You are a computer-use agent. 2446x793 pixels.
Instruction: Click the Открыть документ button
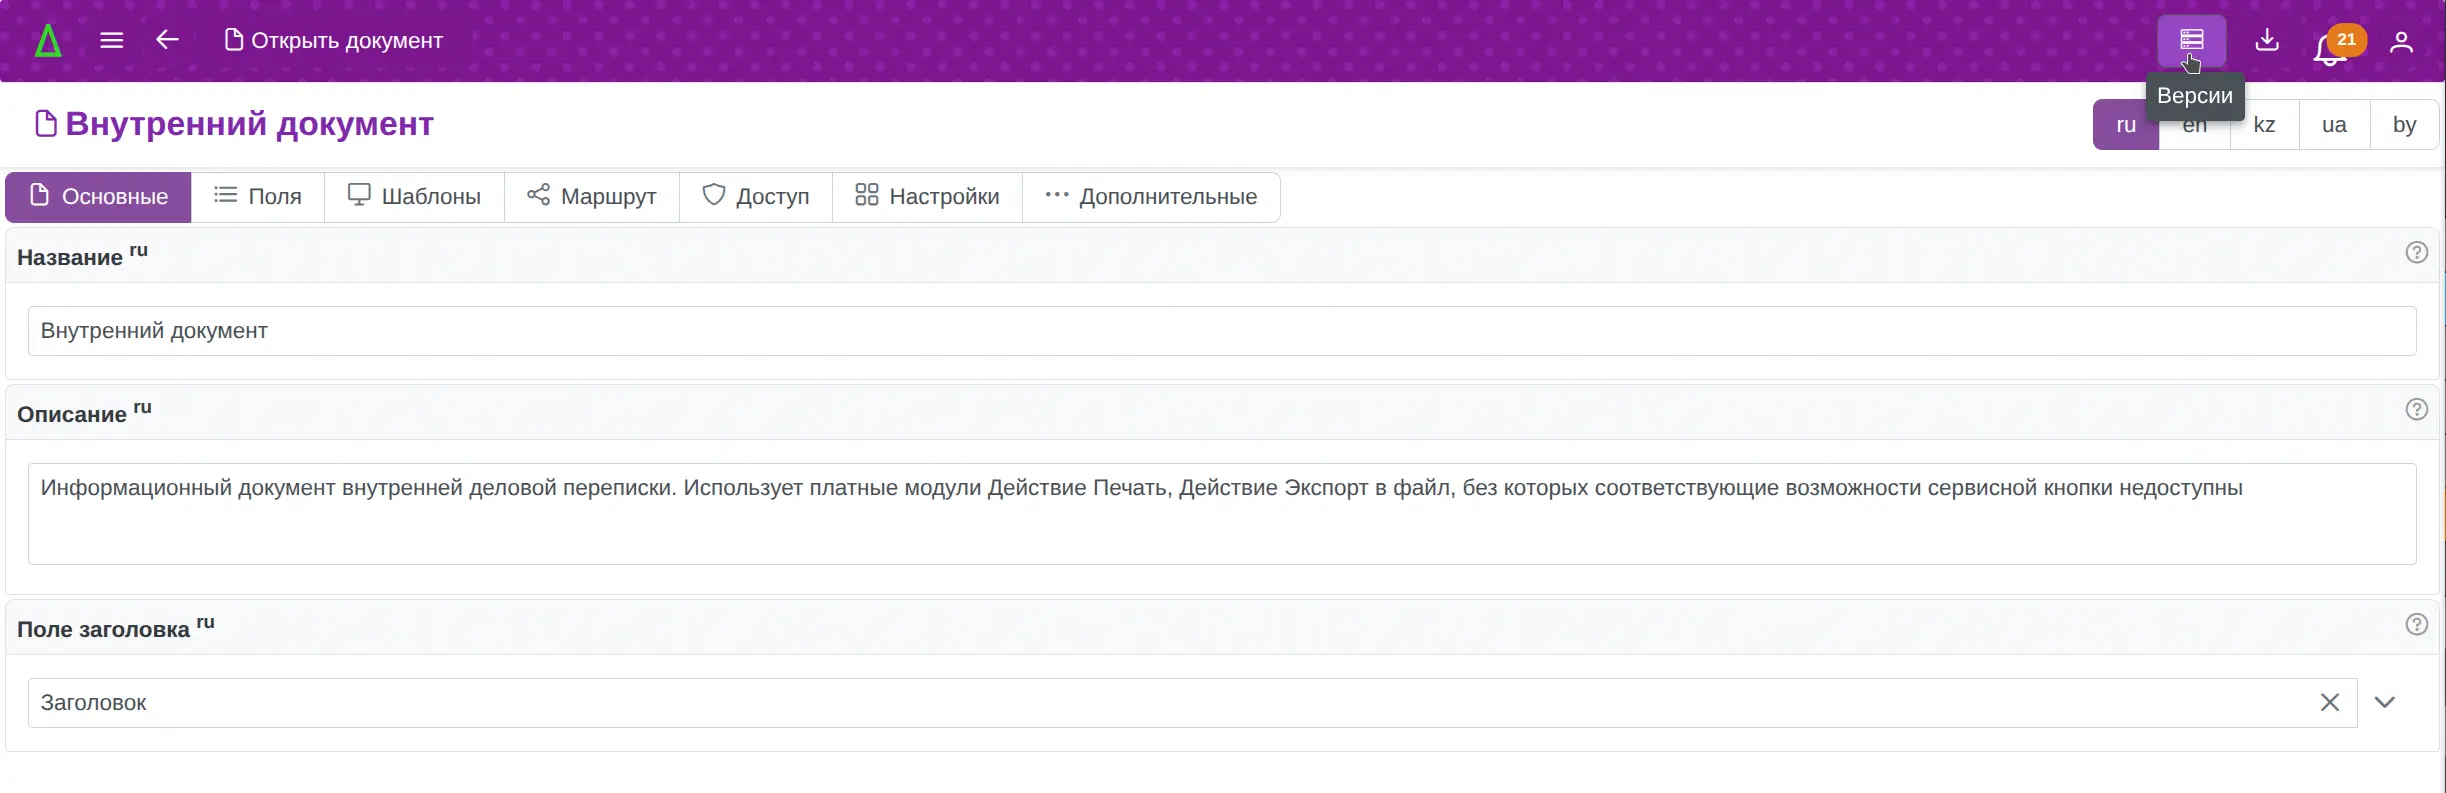334,41
